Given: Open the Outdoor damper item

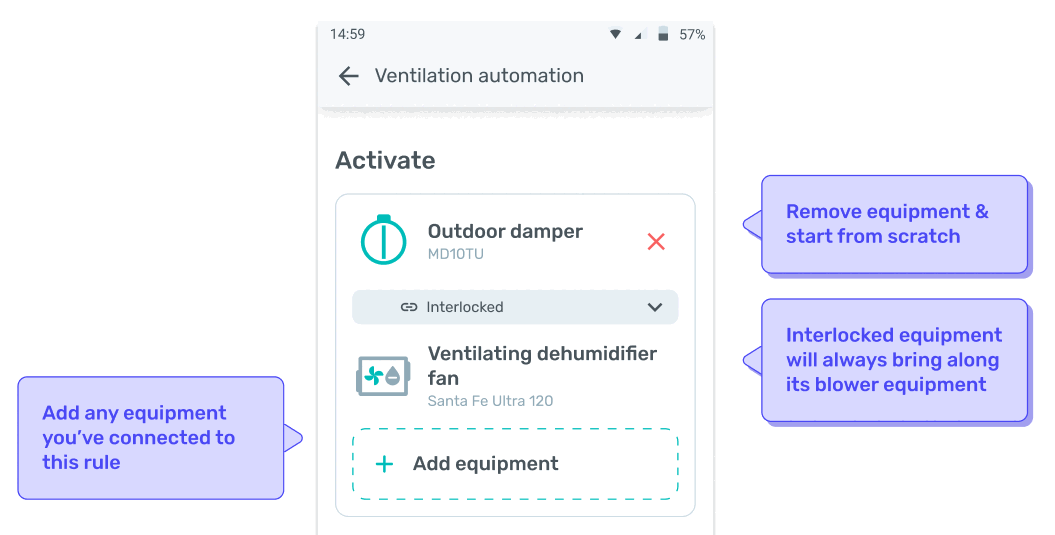Looking at the screenshot, I should 515,241.
